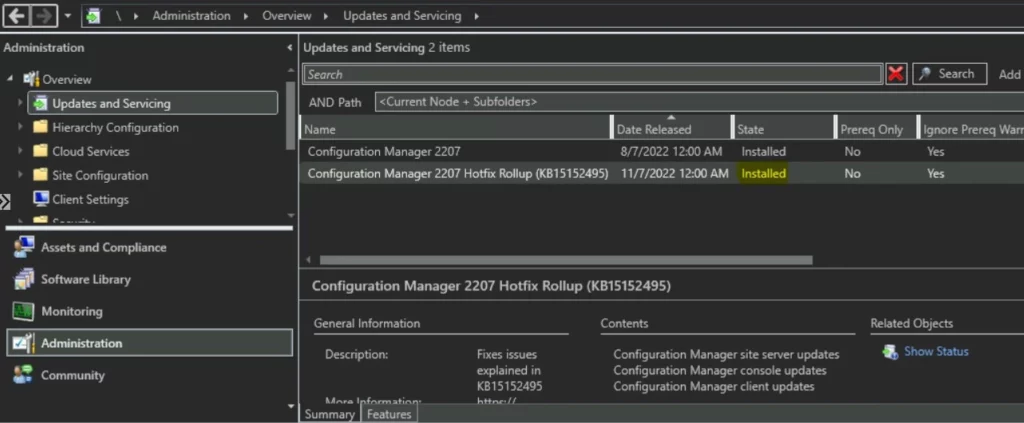
Task: Click the 8/7/2022 12:00 AM date cell
Action: pos(671,151)
